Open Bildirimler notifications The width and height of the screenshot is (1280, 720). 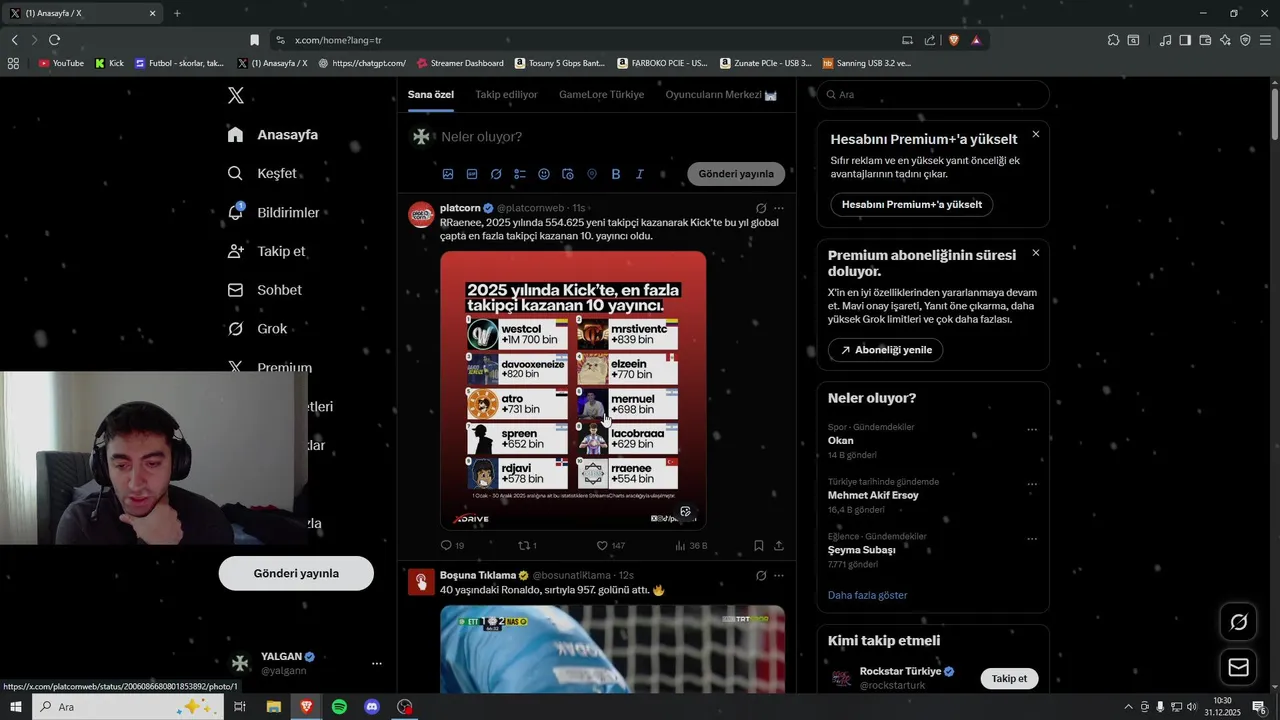pos(274,212)
